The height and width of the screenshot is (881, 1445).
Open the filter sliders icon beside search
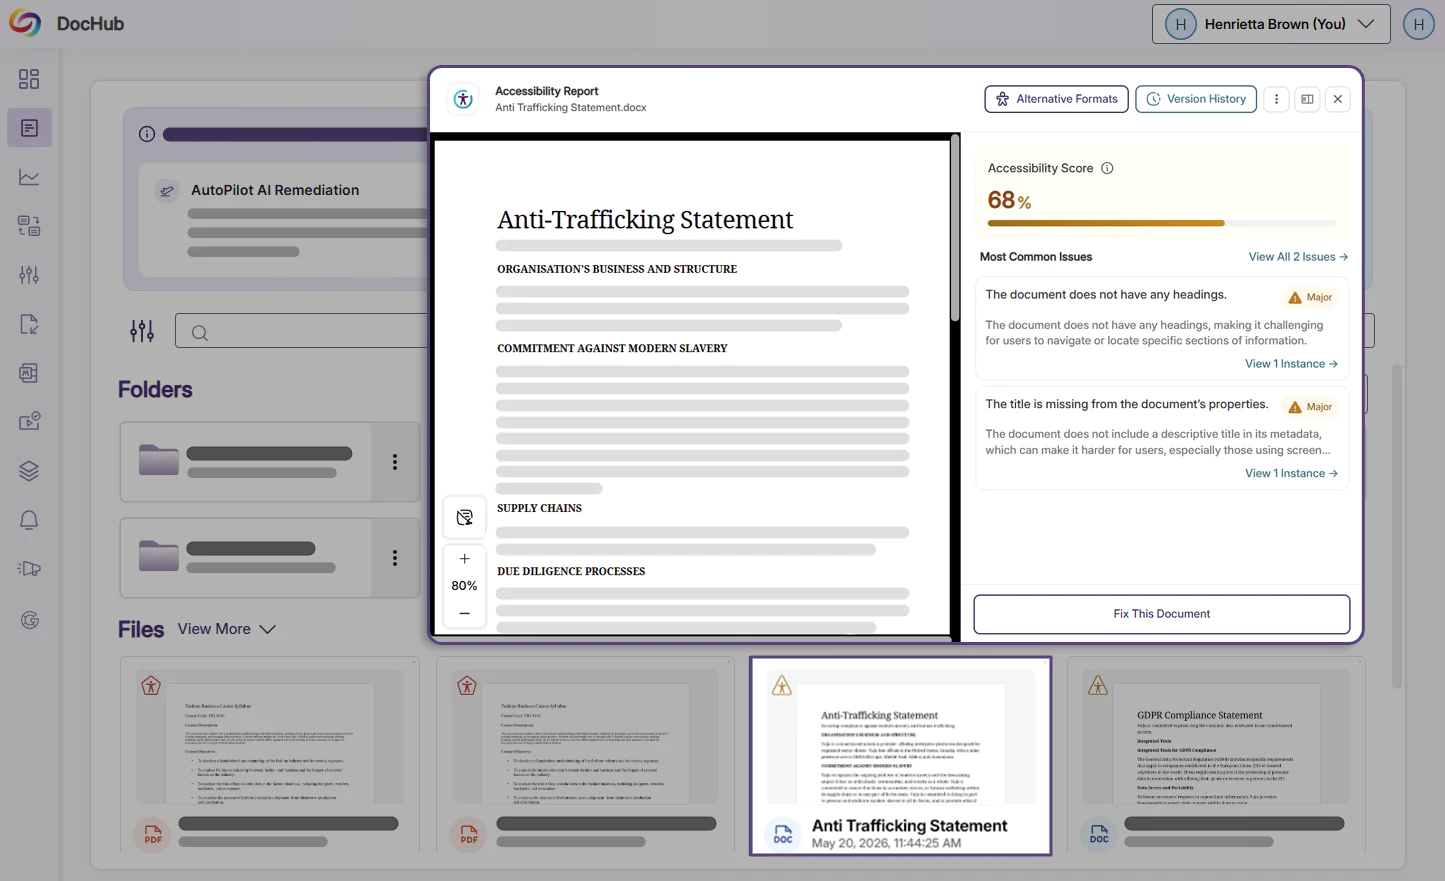click(x=142, y=331)
